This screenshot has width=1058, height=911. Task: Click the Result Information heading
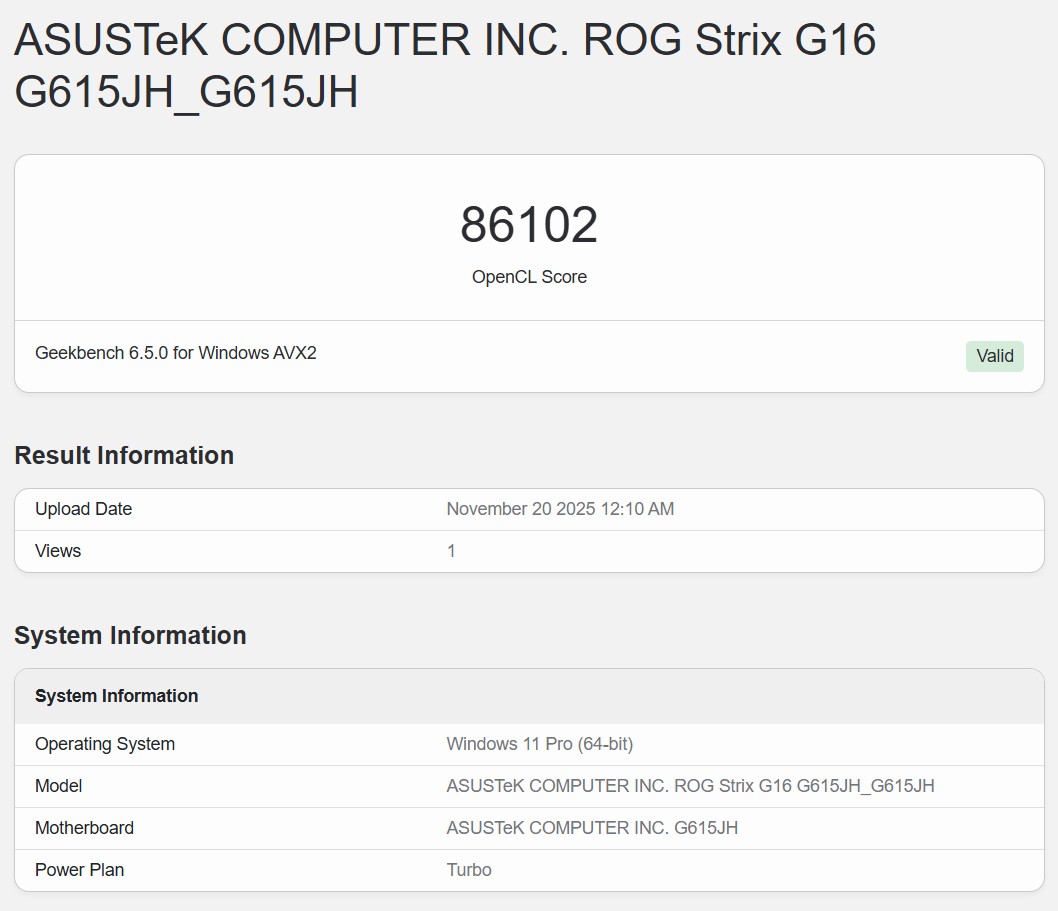tap(124, 456)
